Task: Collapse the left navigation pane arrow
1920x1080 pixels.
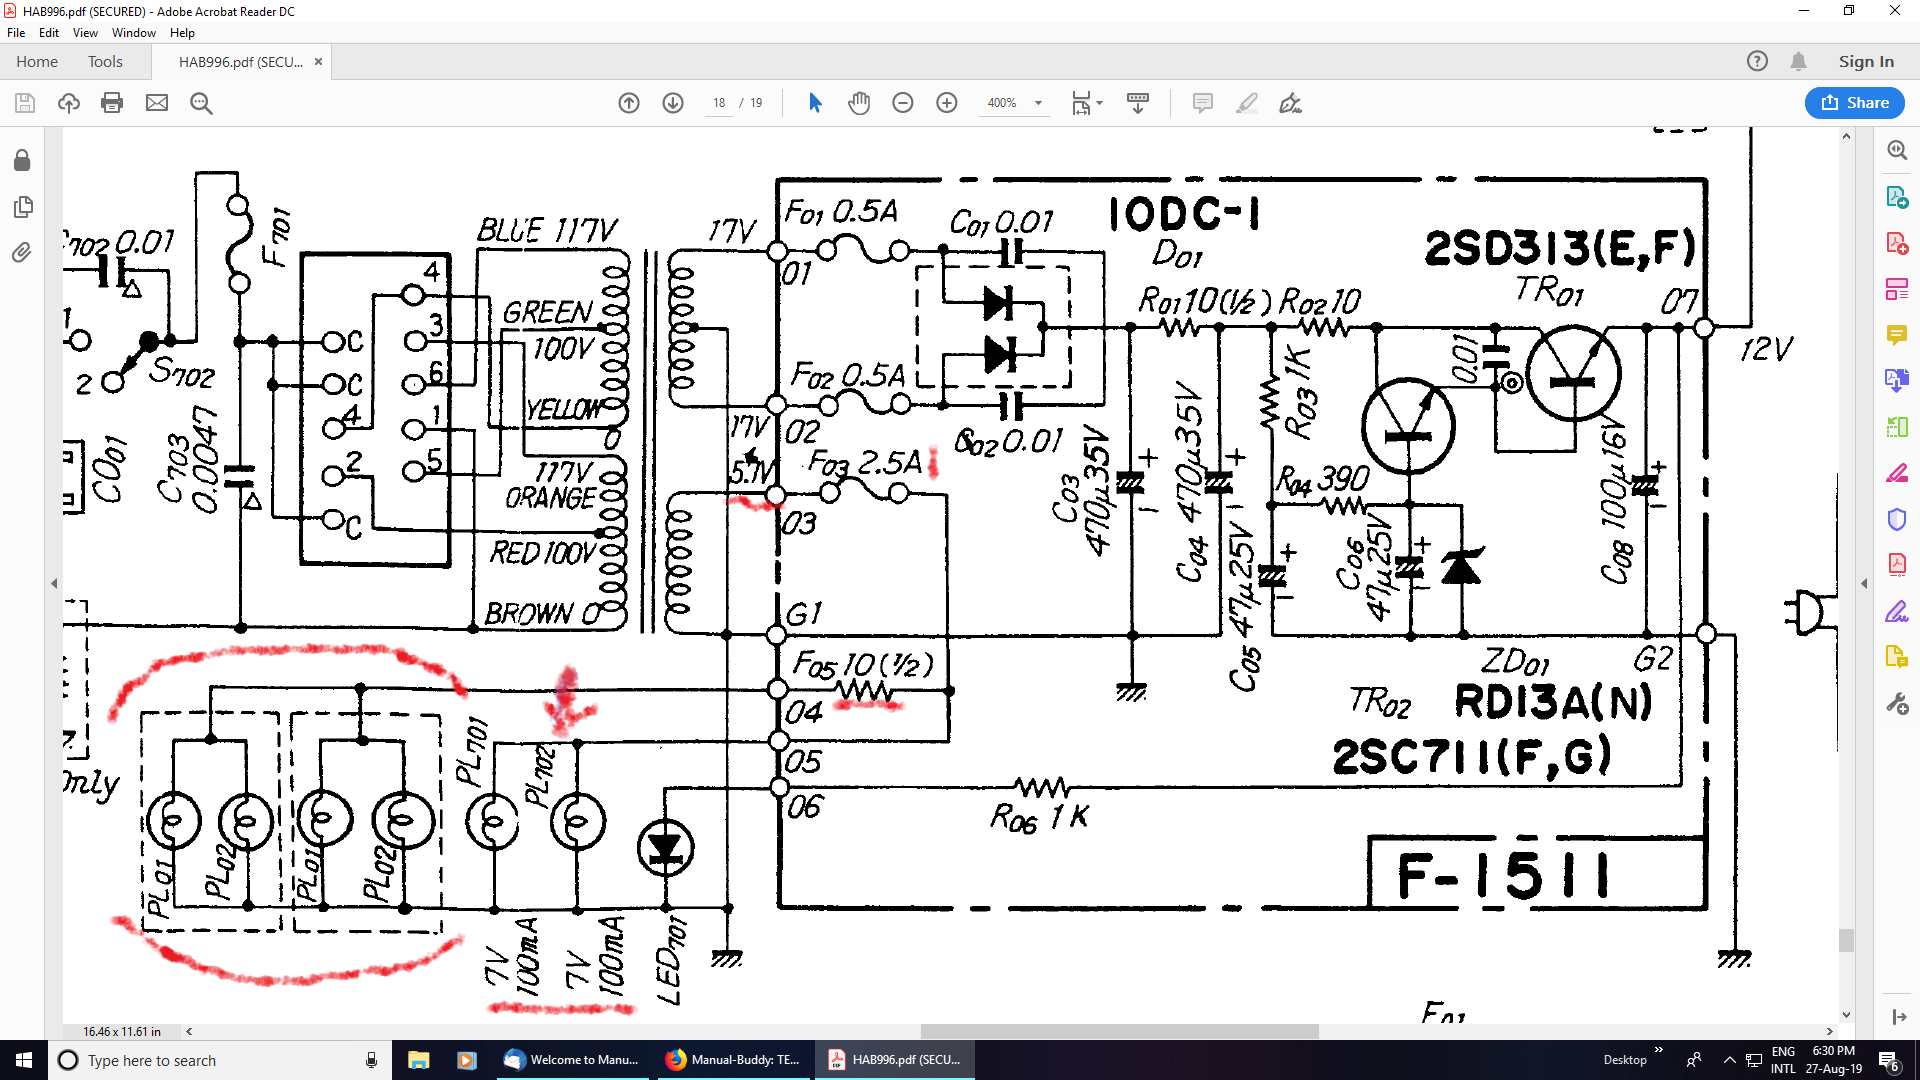Action: tap(54, 583)
